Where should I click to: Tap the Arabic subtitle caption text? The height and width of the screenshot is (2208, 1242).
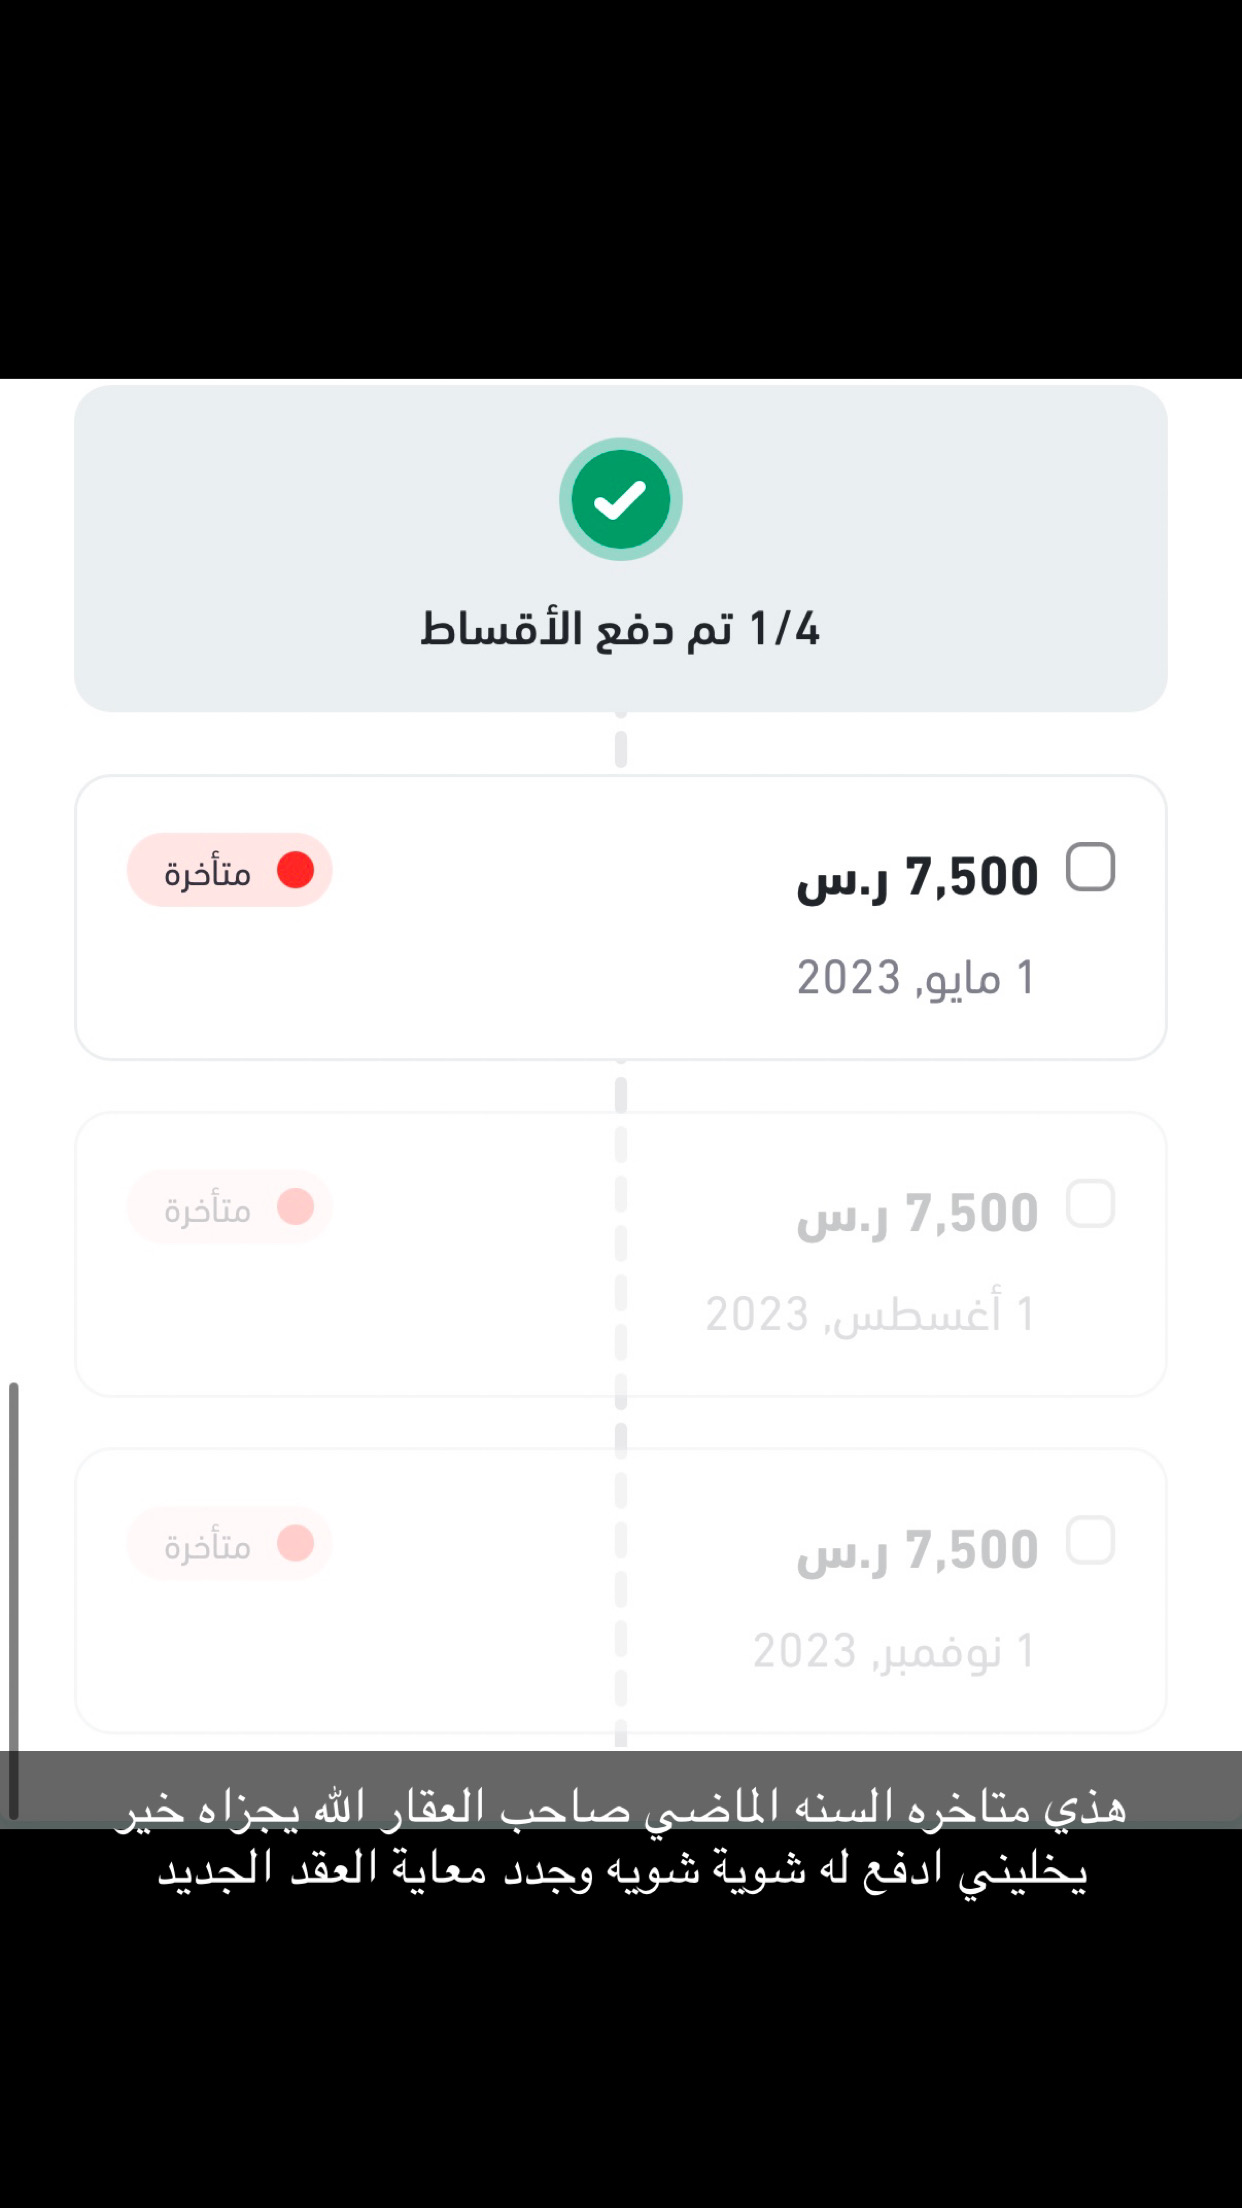coord(621,1839)
